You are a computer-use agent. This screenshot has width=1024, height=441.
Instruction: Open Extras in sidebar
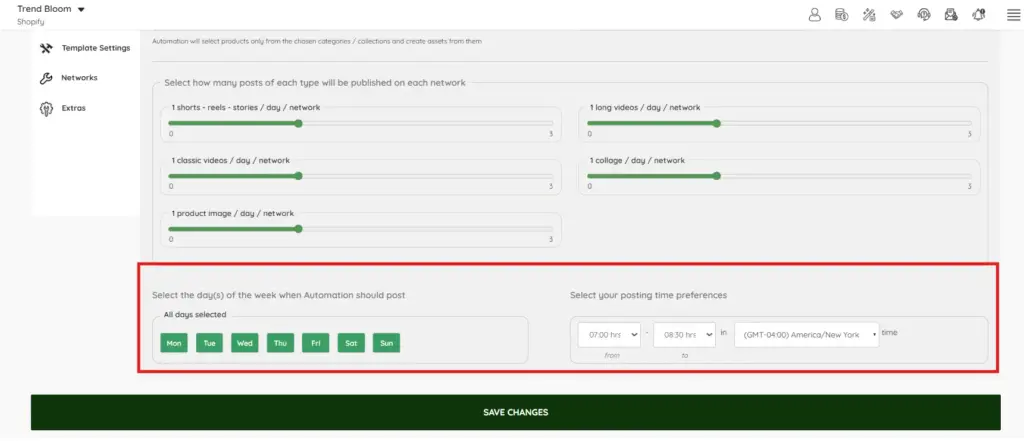tap(73, 108)
